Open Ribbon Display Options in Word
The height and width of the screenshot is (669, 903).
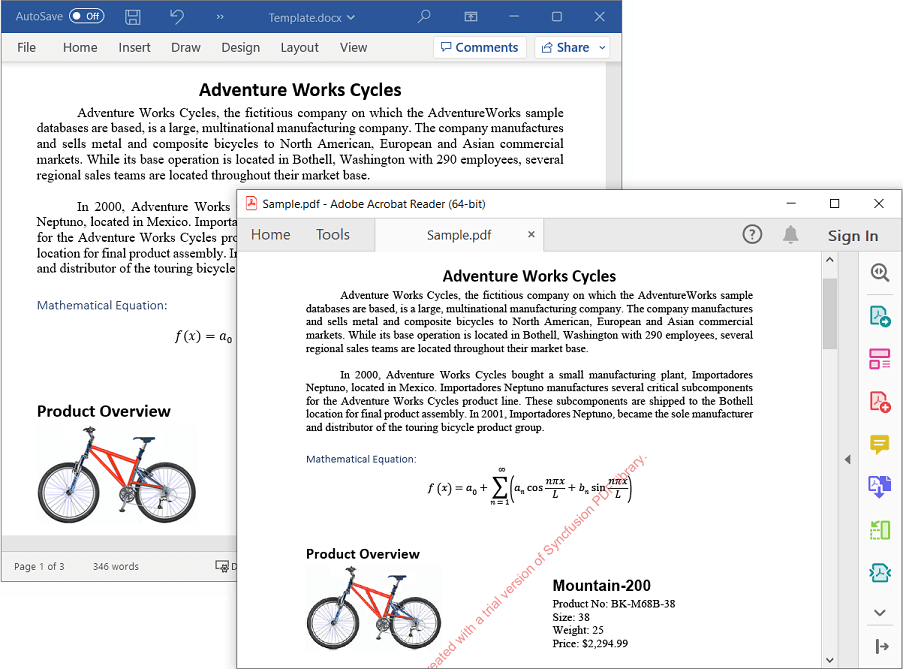click(x=471, y=17)
